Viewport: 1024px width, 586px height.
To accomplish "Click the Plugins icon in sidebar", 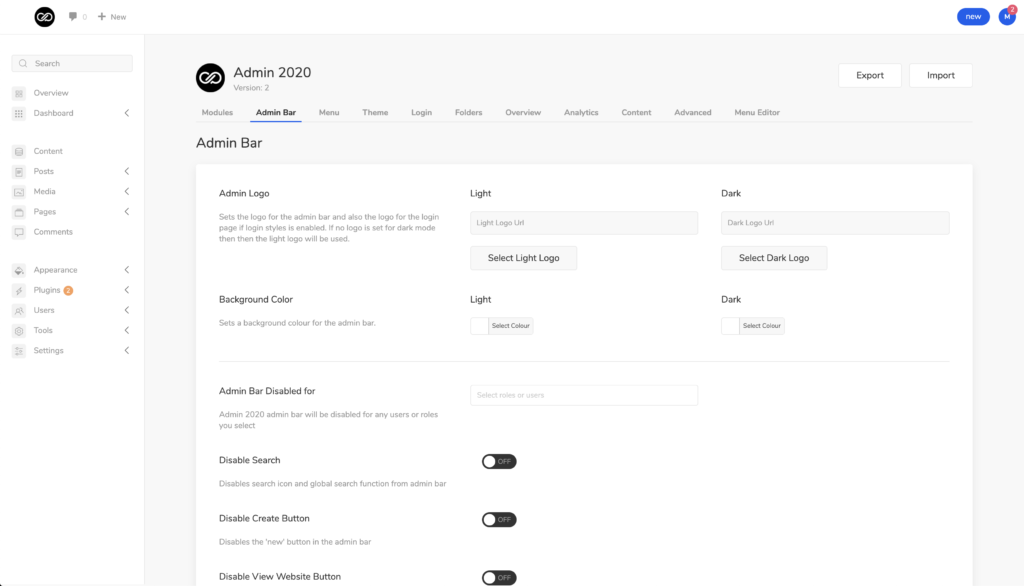I will (x=19, y=290).
